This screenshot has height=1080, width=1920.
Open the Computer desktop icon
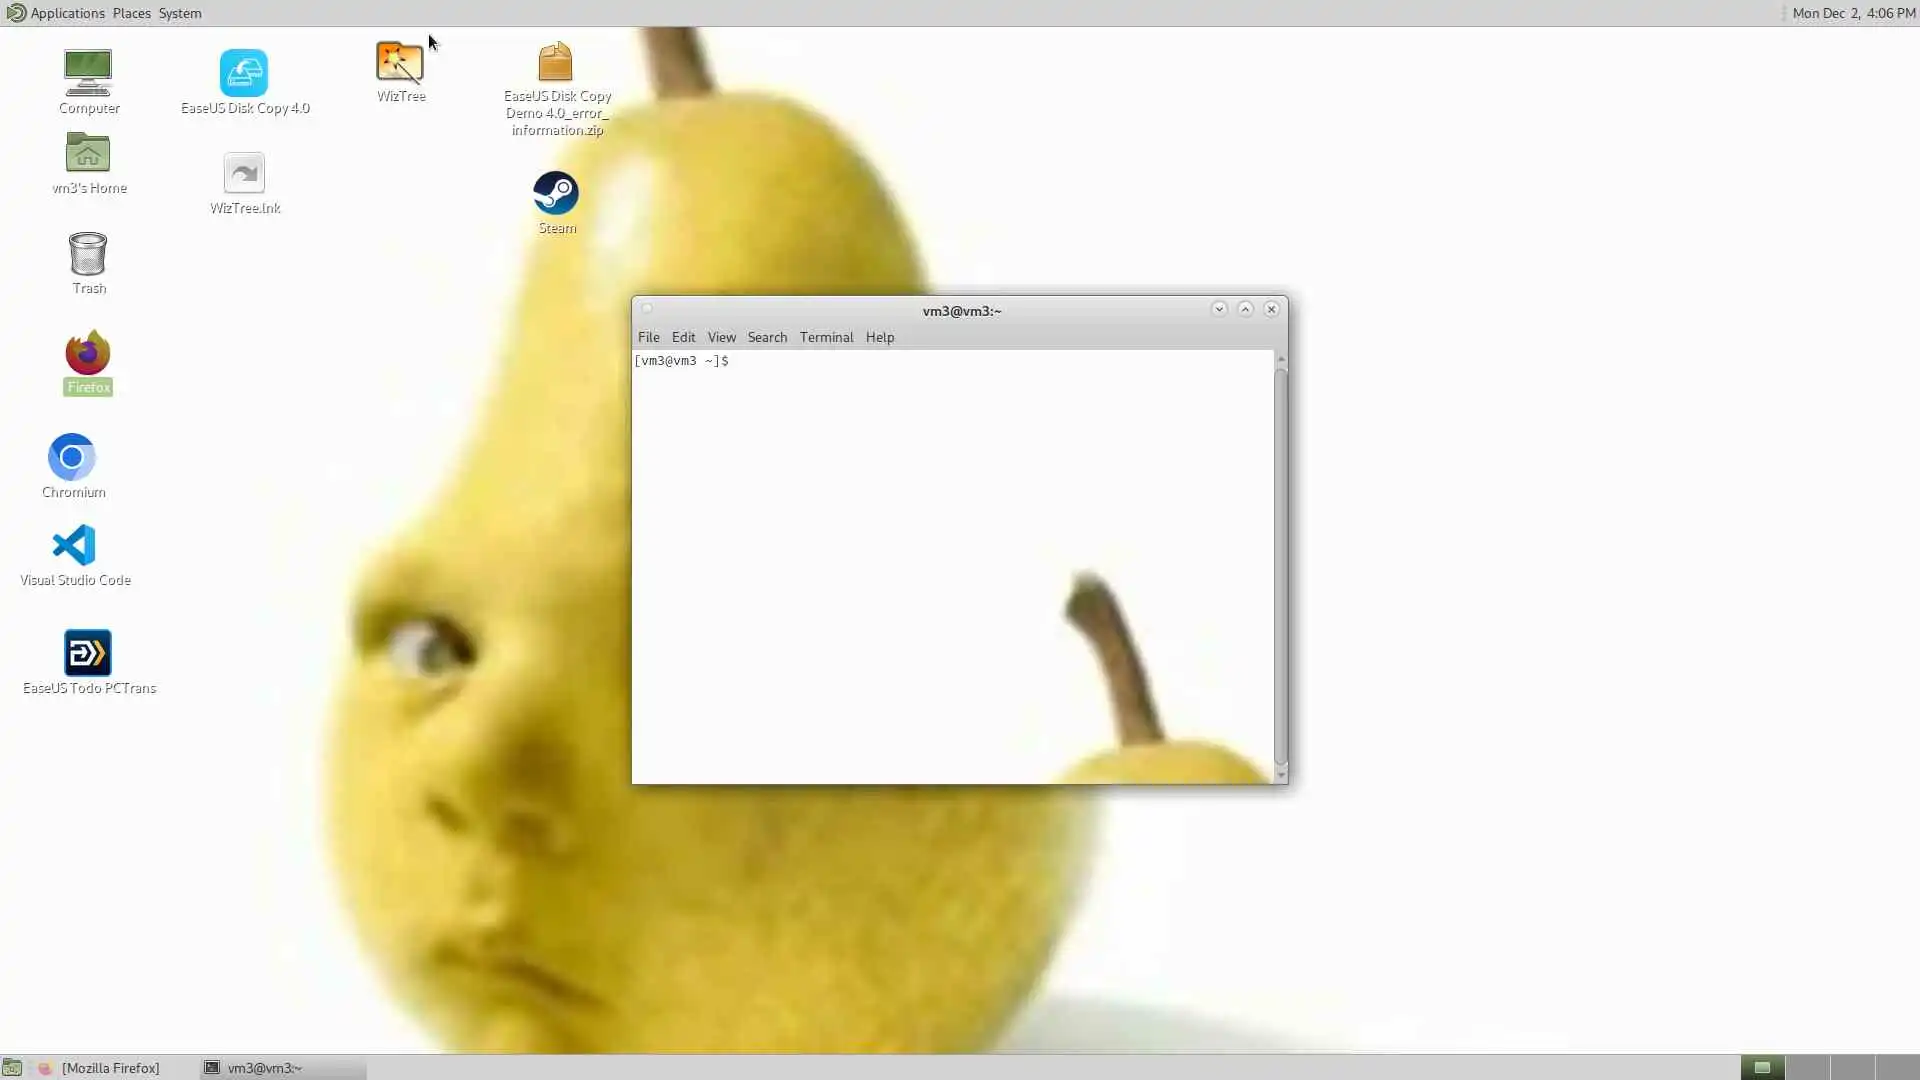88,74
